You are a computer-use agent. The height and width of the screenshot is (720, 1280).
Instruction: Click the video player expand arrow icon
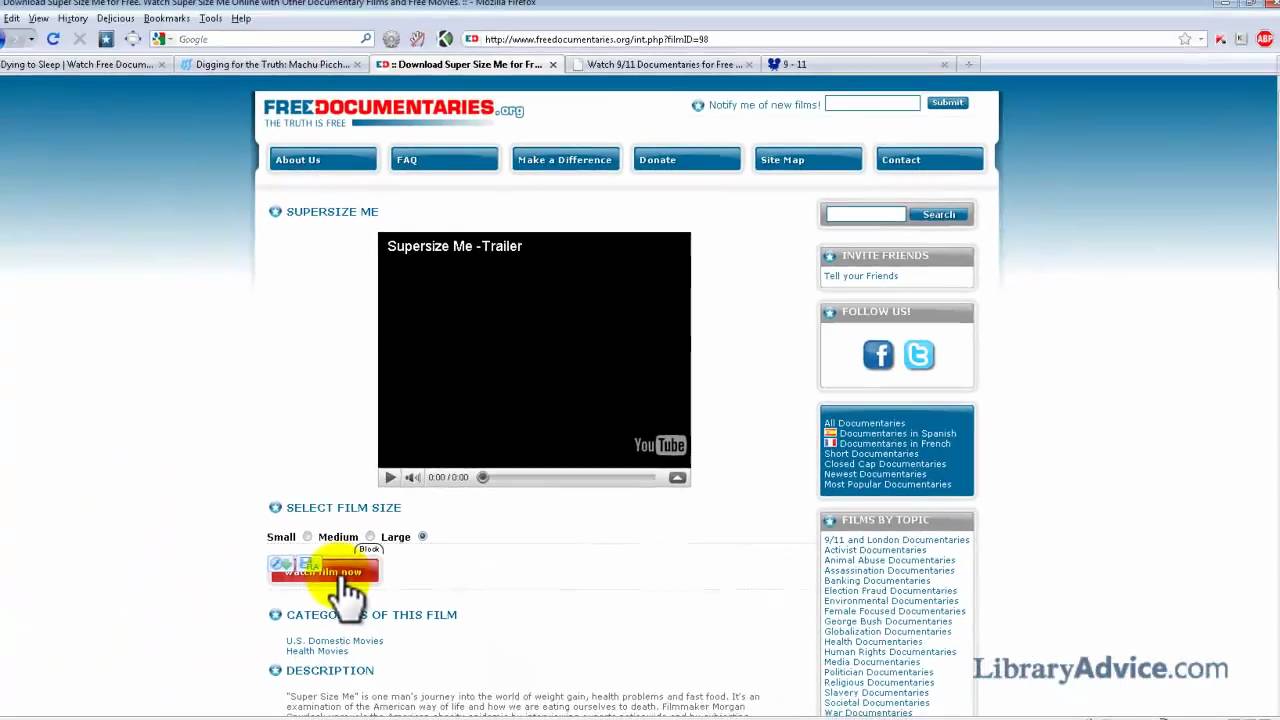tap(677, 477)
